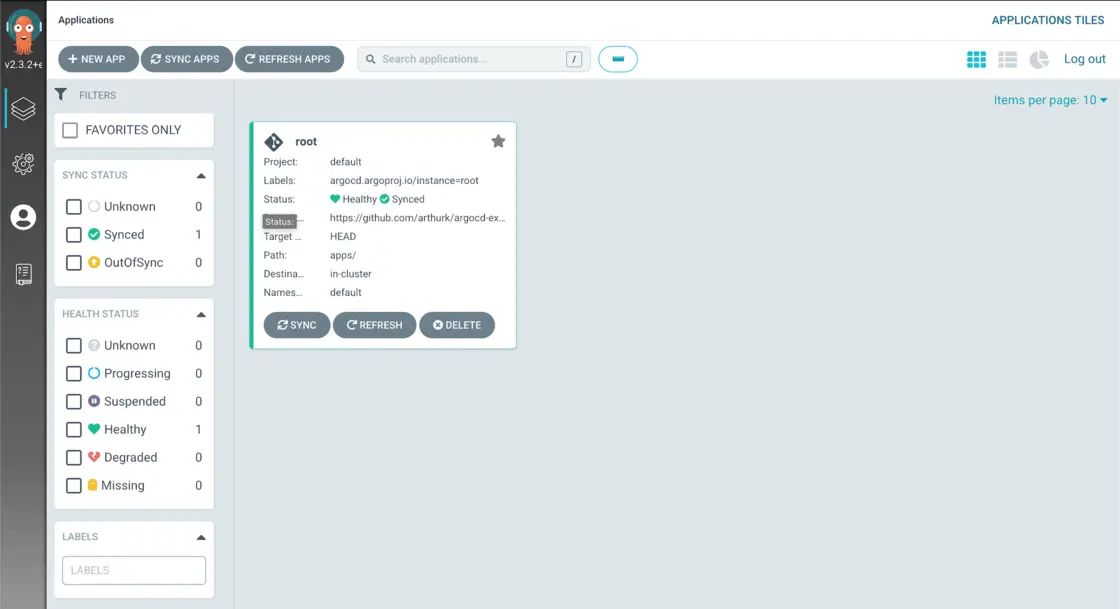Collapse the Labels filter section
Viewport: 1120px width, 609px height.
pyautogui.click(x=201, y=537)
